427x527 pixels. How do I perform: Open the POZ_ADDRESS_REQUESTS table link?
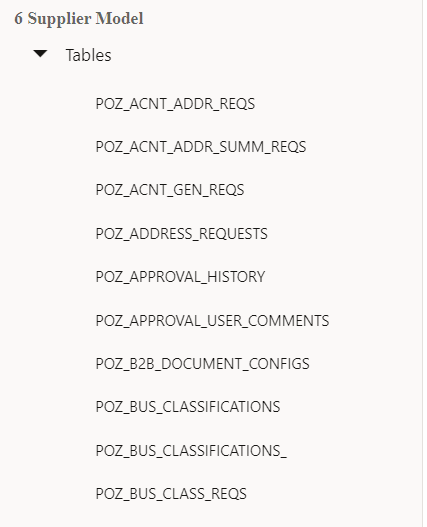coord(182,234)
